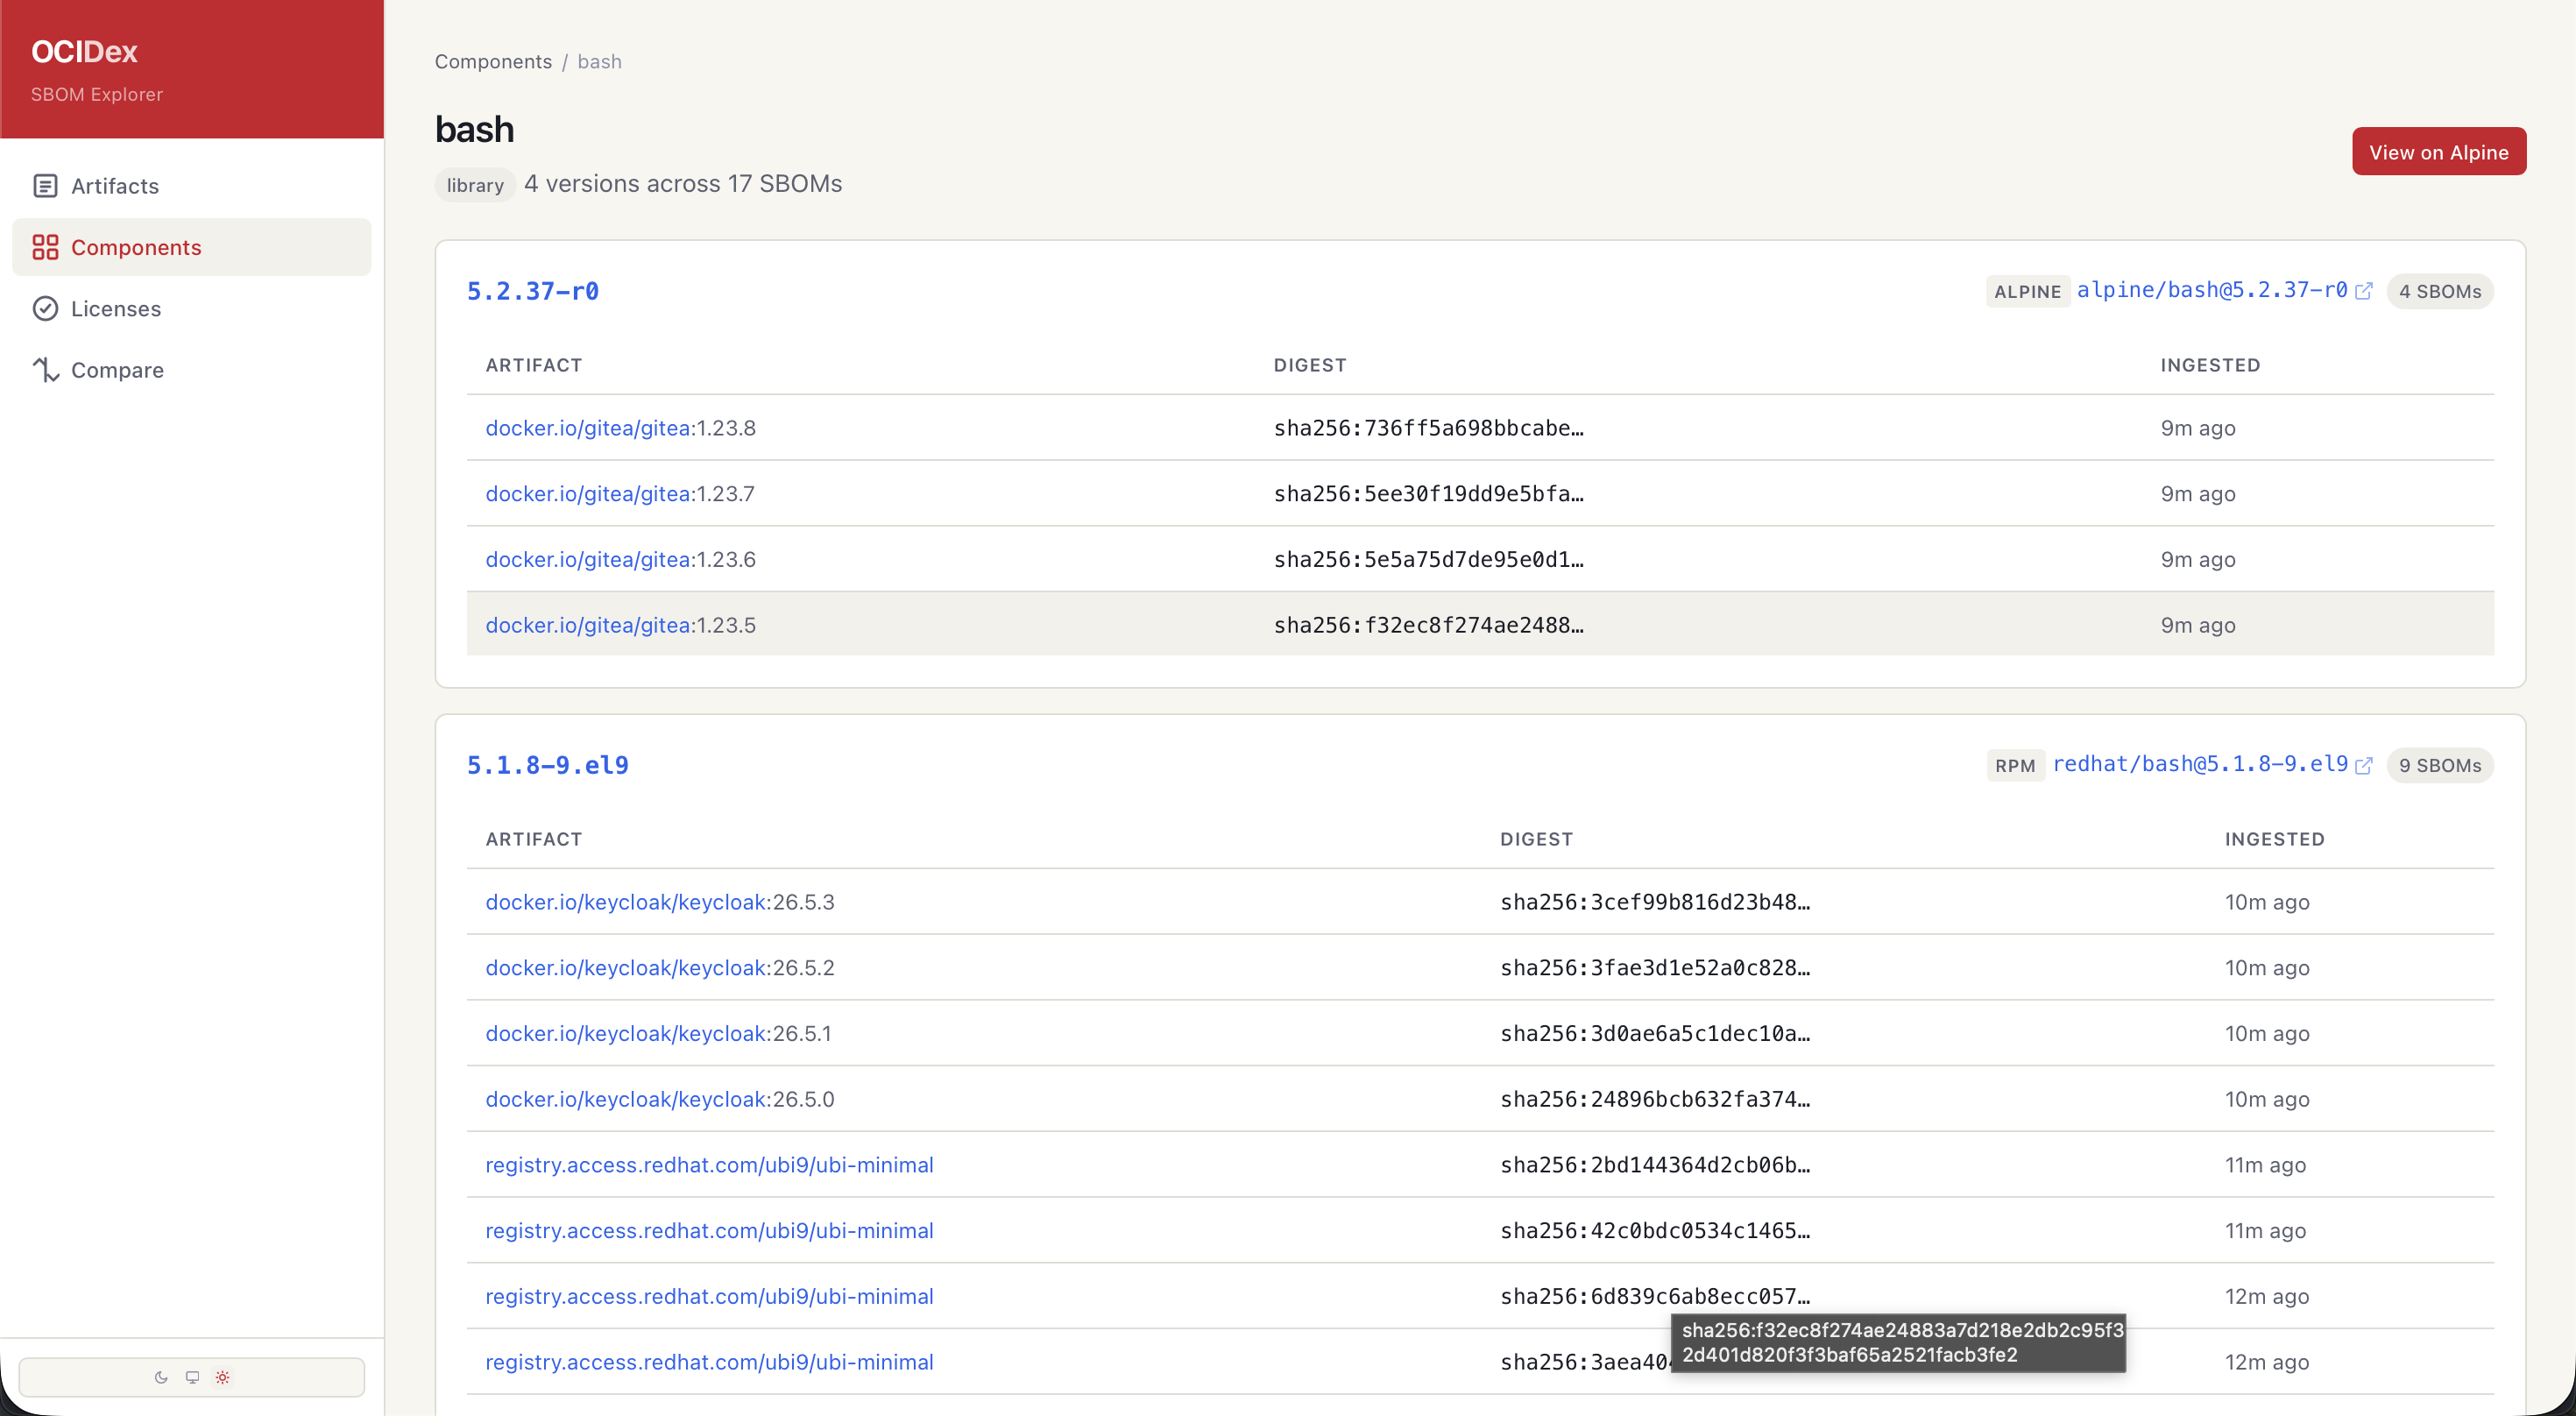Viewport: 2576px width, 1416px height.
Task: Click the Components grid icon
Action: click(x=45, y=247)
